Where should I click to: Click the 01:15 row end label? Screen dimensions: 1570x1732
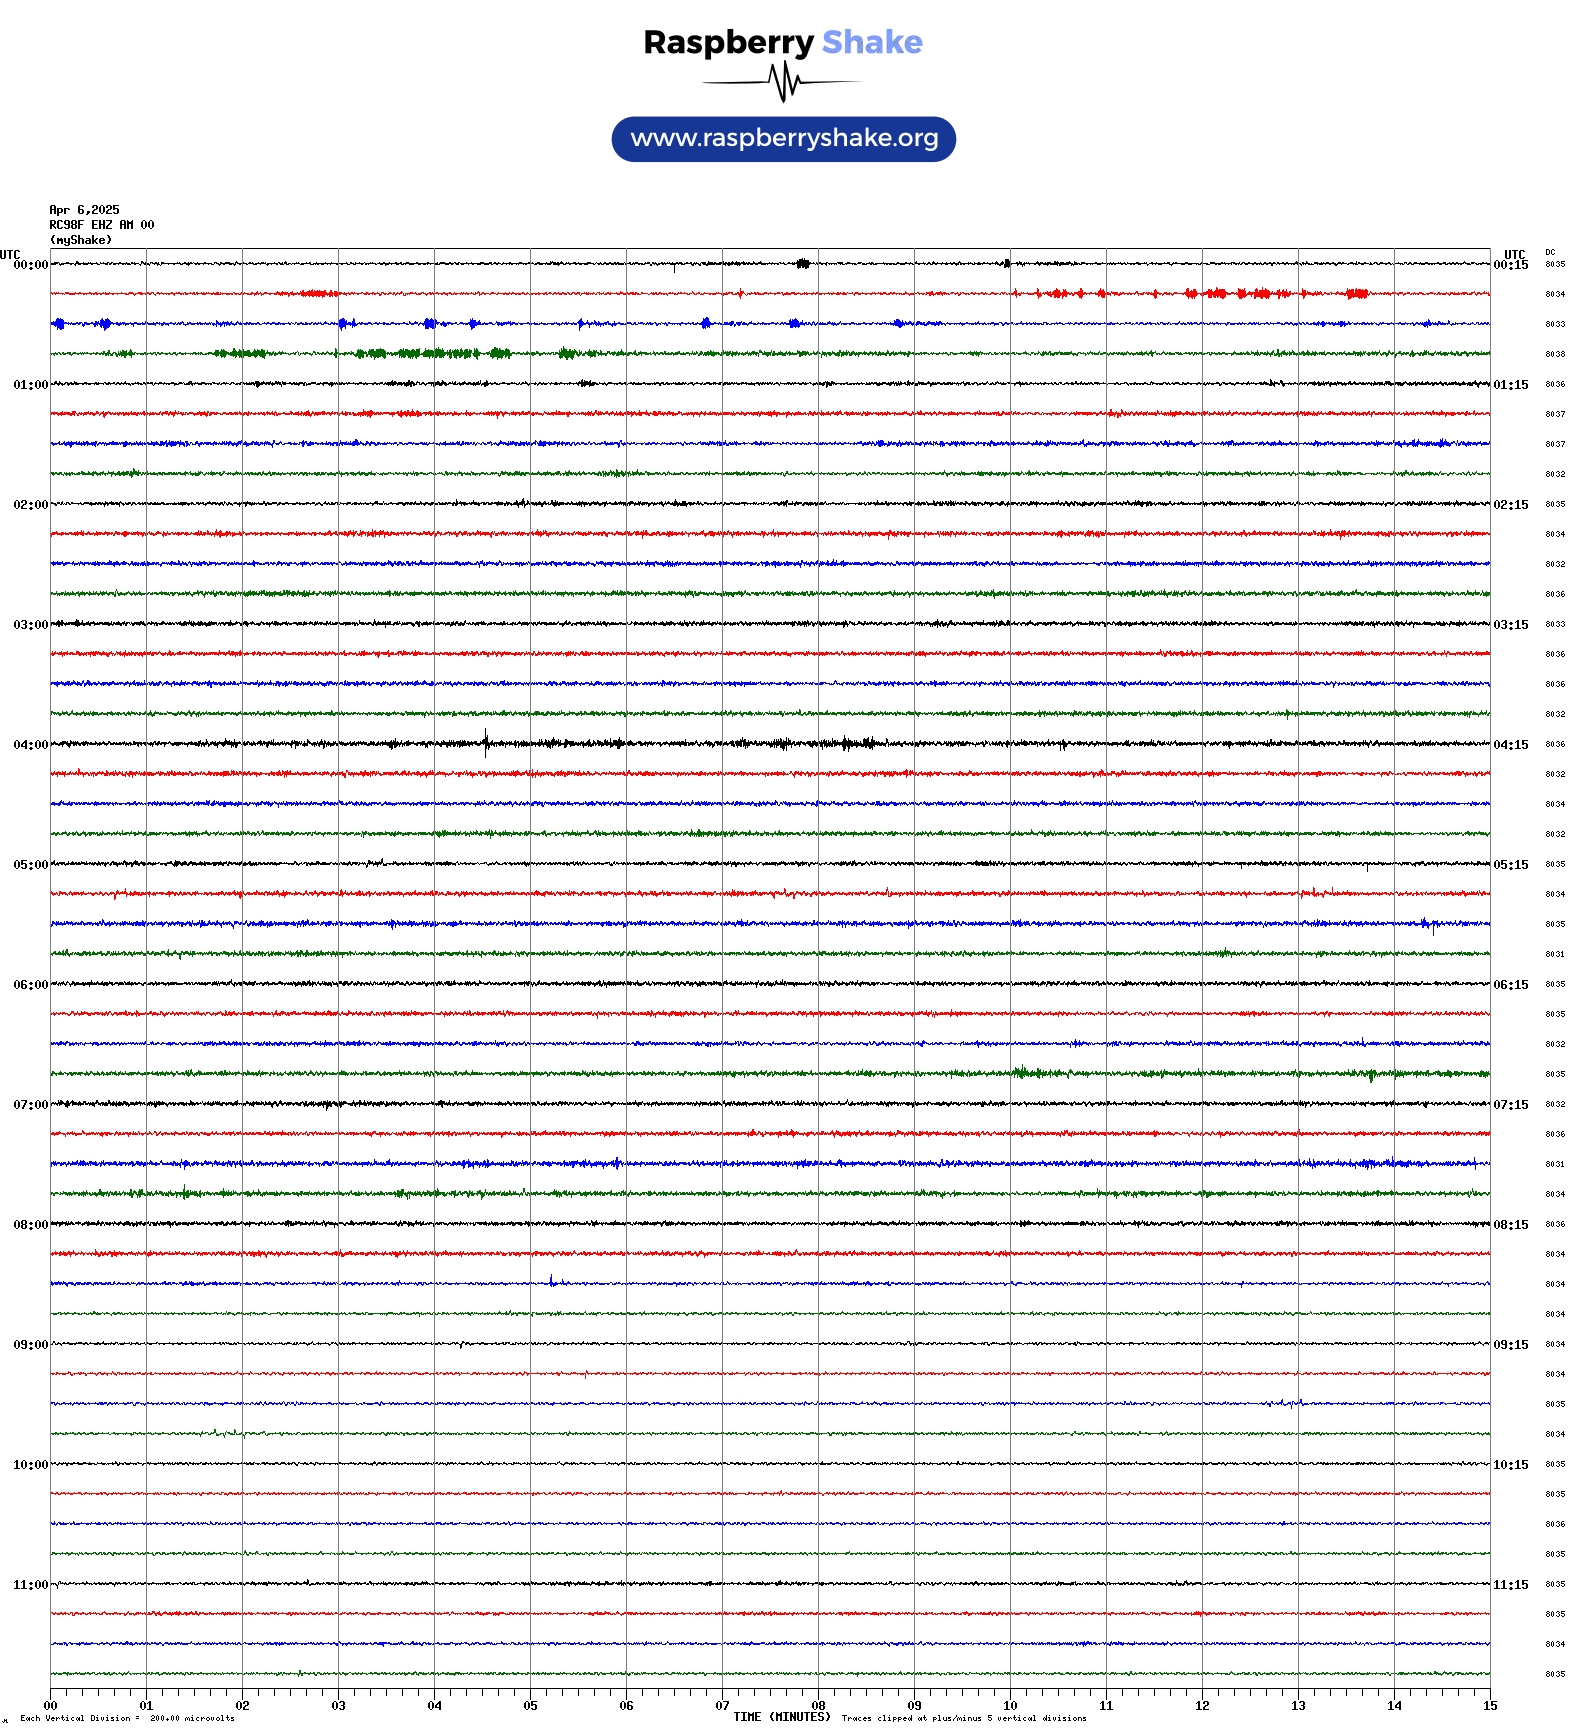click(x=1511, y=385)
